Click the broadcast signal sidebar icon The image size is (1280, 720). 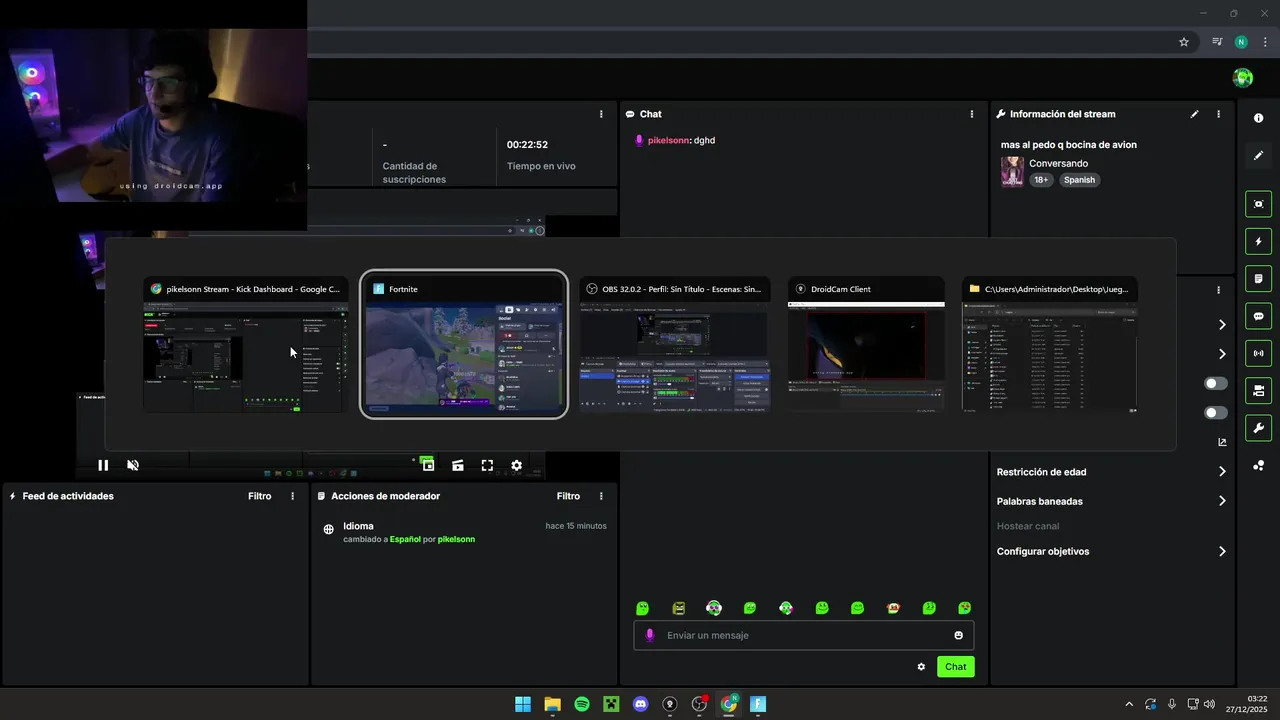point(1258,353)
